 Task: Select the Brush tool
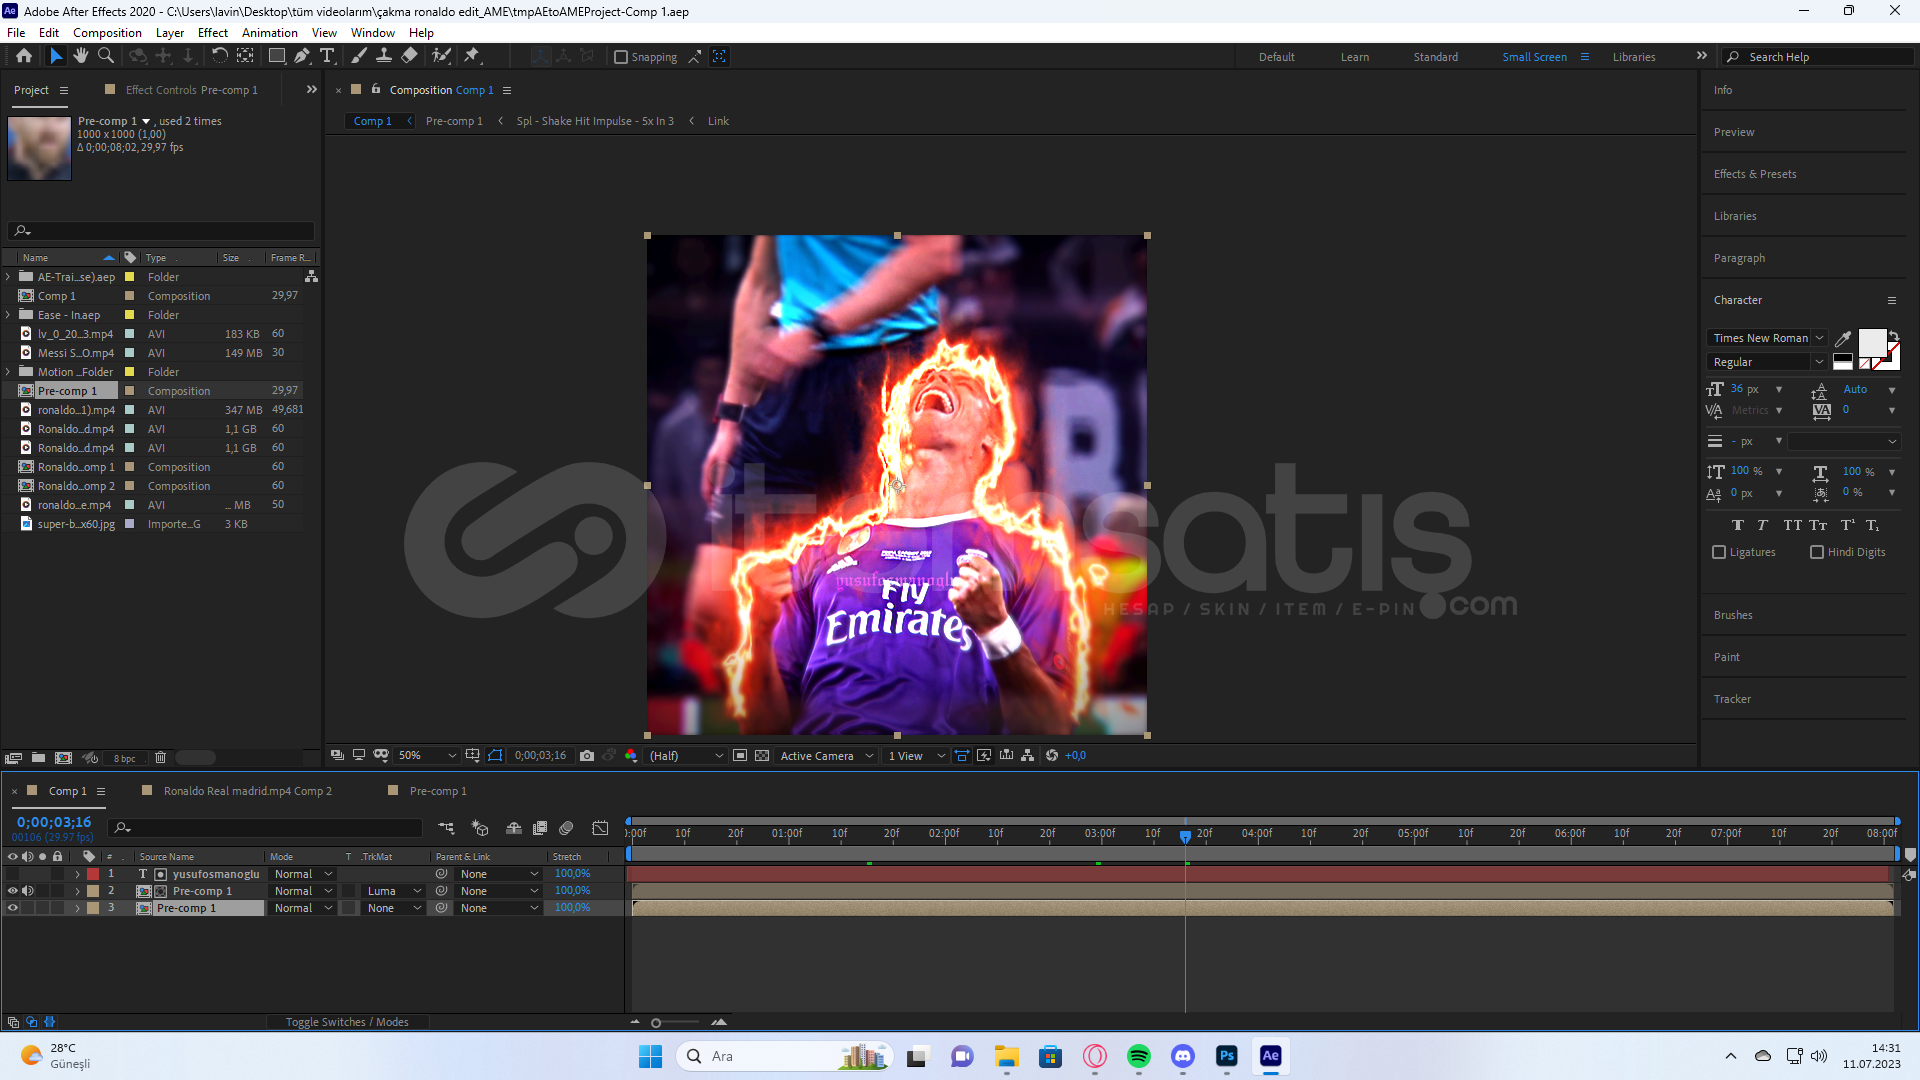[x=359, y=56]
